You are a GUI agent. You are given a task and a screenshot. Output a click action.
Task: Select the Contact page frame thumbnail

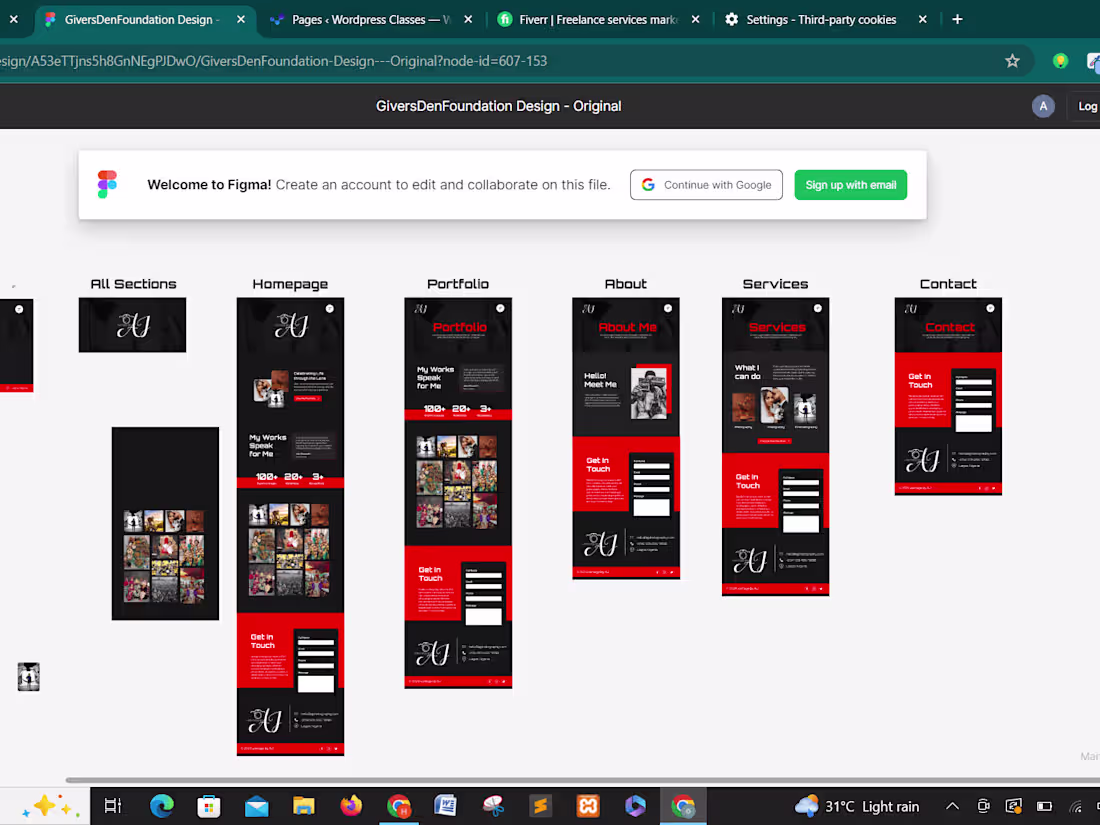947,395
